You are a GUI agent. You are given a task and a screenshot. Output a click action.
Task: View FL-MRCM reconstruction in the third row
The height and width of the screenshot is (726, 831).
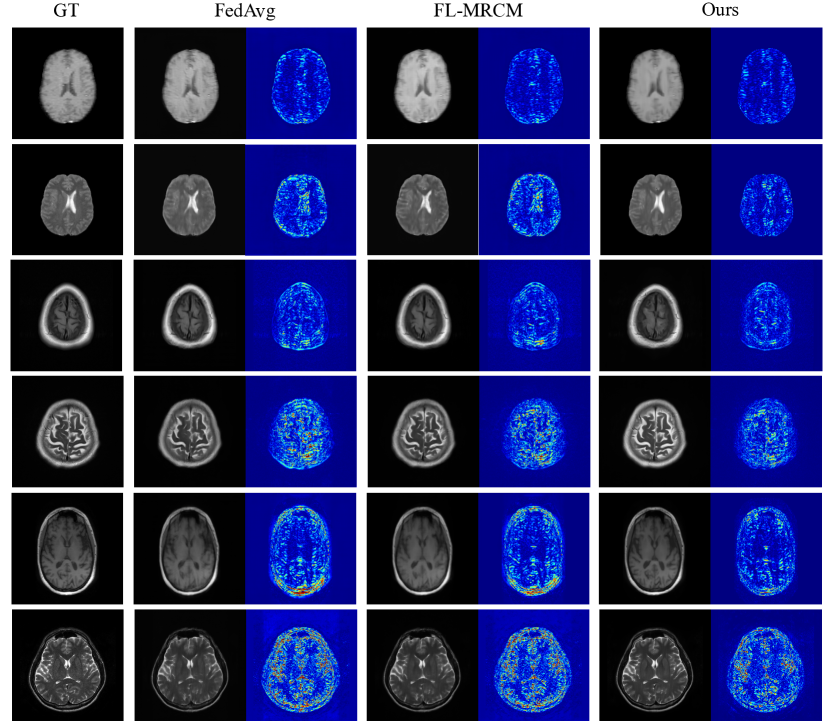[423, 315]
